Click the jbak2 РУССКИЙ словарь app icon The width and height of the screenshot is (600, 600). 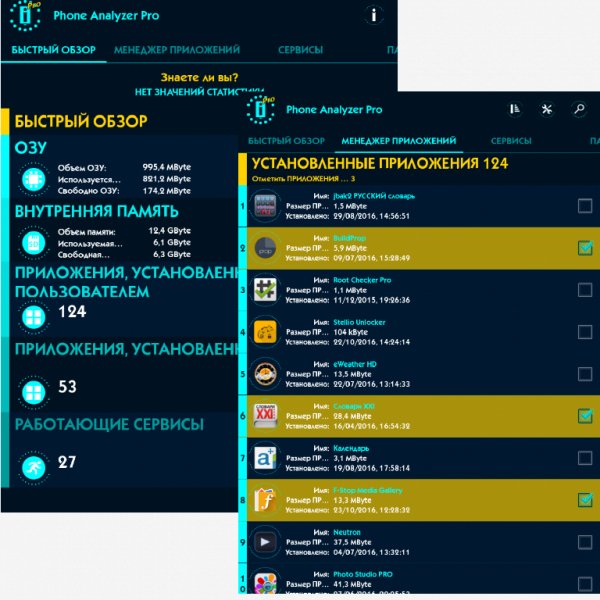pos(265,206)
